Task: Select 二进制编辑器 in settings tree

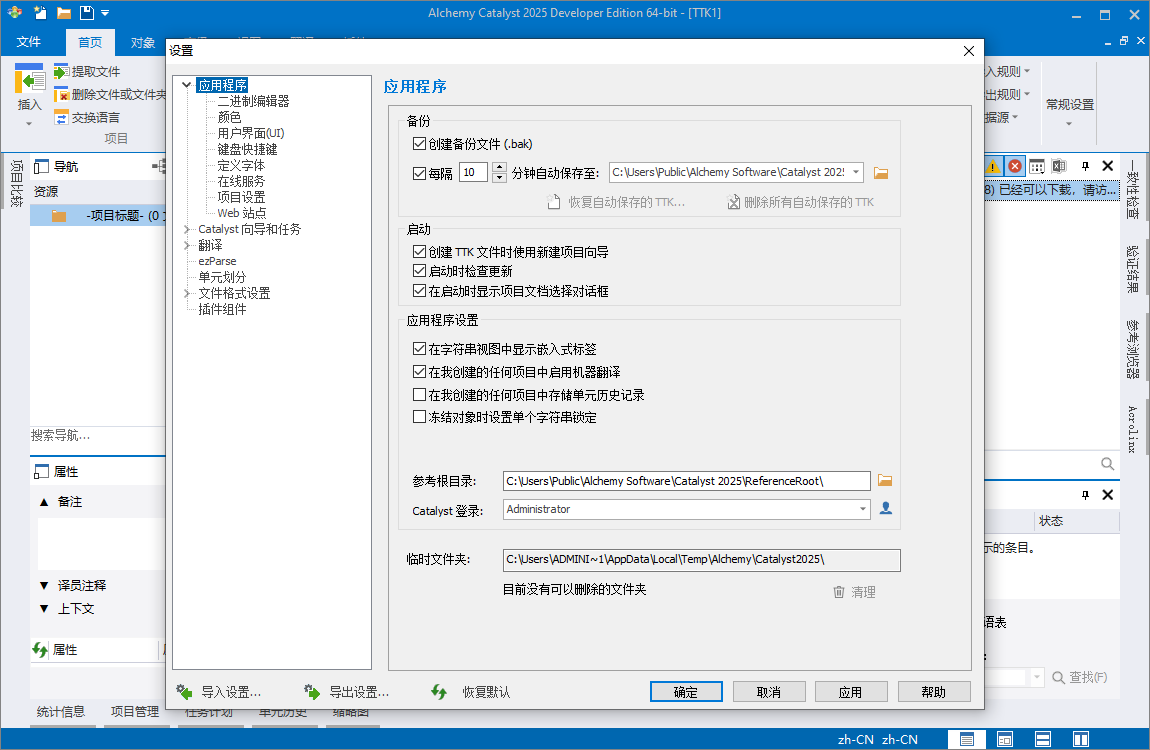Action: (x=253, y=101)
